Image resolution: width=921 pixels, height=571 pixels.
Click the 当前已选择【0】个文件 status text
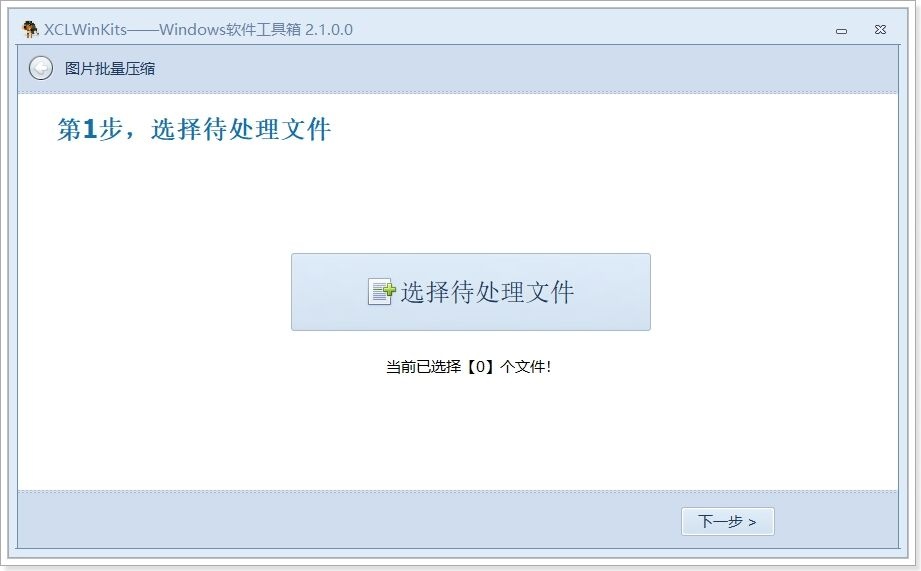point(468,367)
